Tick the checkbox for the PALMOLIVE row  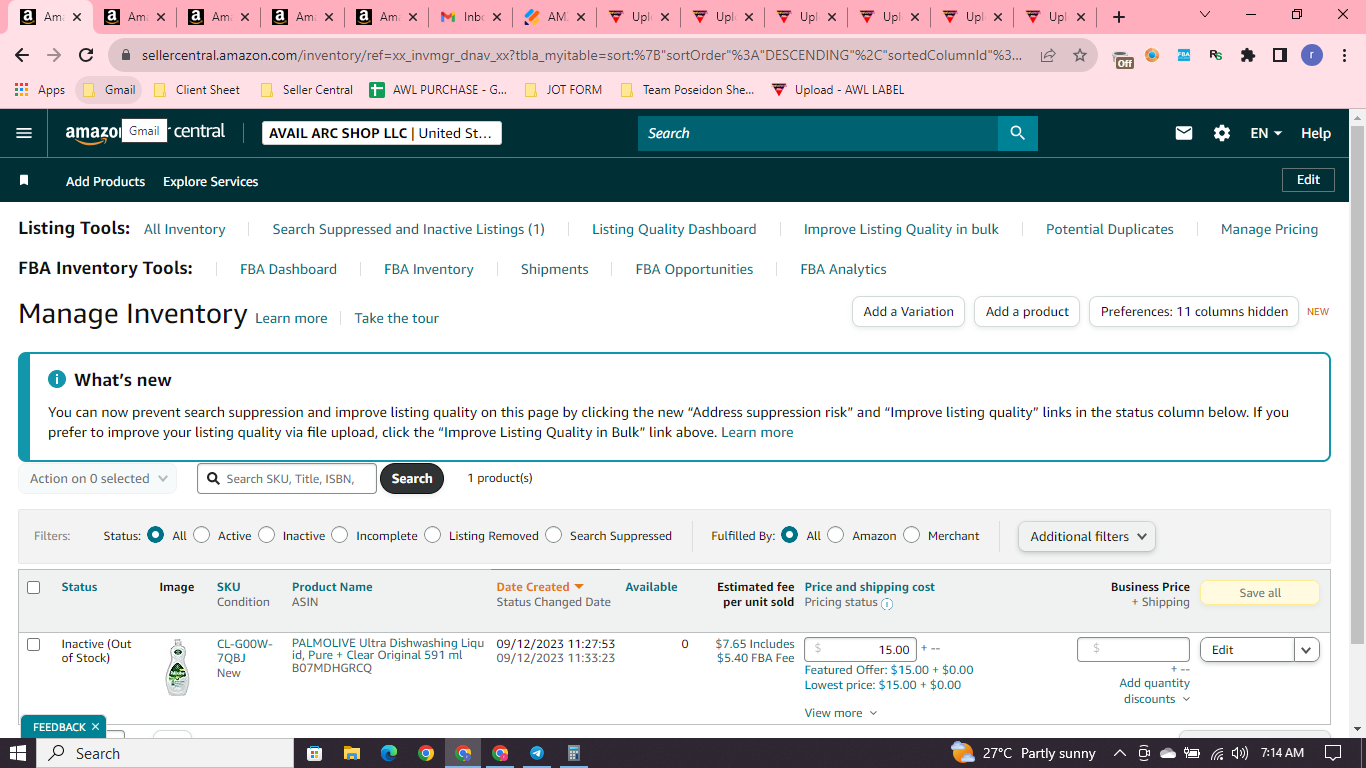tap(34, 644)
